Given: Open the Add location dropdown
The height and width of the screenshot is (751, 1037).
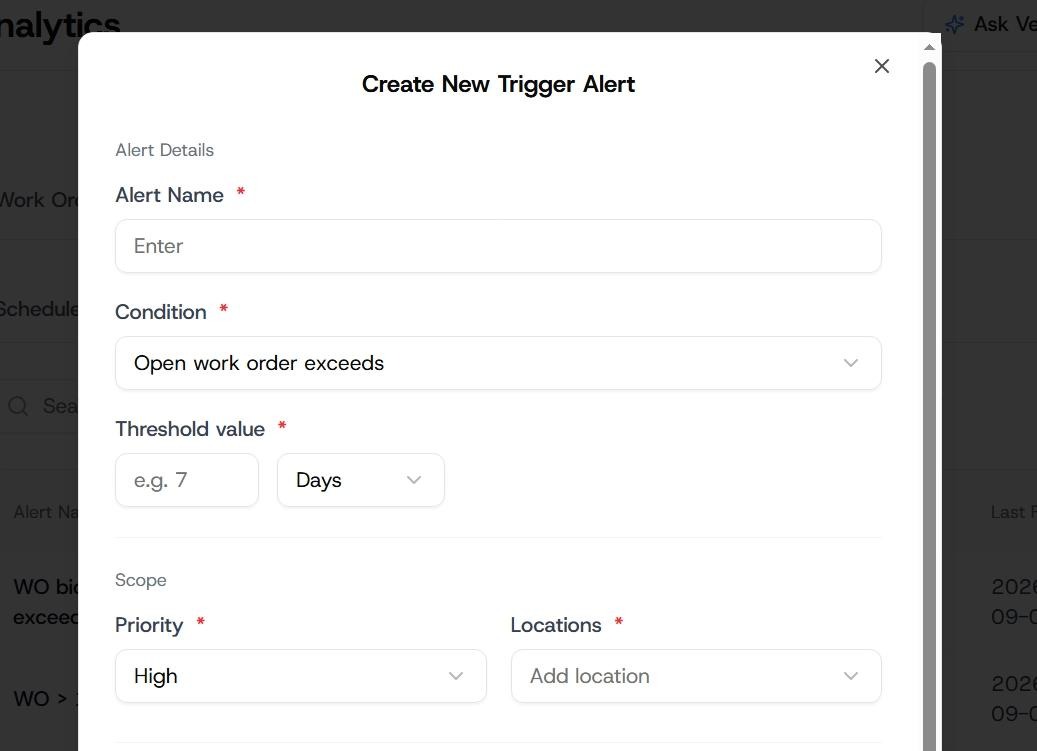Looking at the screenshot, I should 696,676.
